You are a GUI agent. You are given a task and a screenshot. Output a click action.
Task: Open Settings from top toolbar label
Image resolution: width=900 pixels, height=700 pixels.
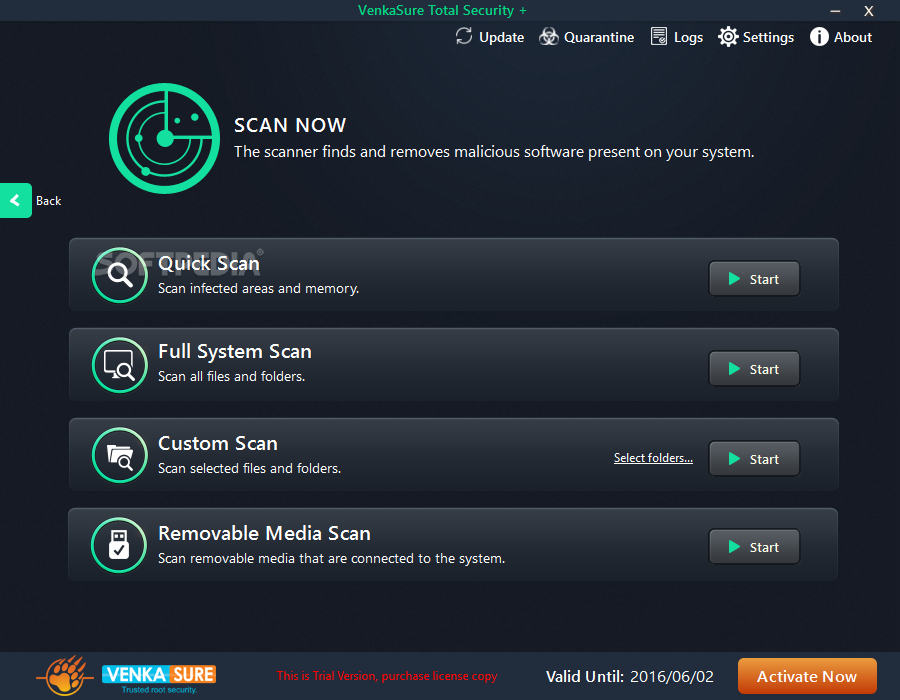[768, 37]
